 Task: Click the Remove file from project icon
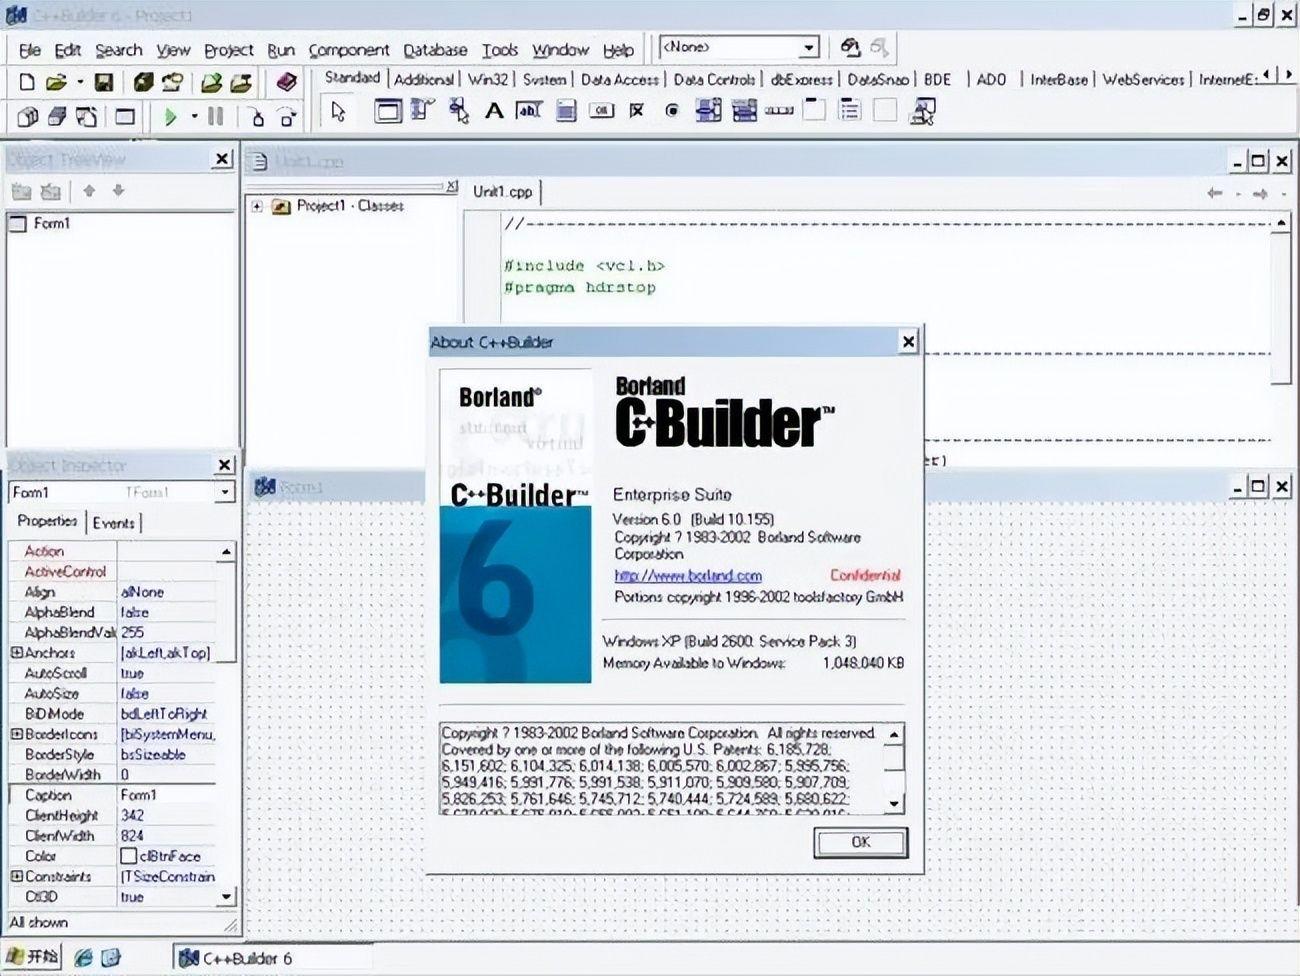pos(241,82)
